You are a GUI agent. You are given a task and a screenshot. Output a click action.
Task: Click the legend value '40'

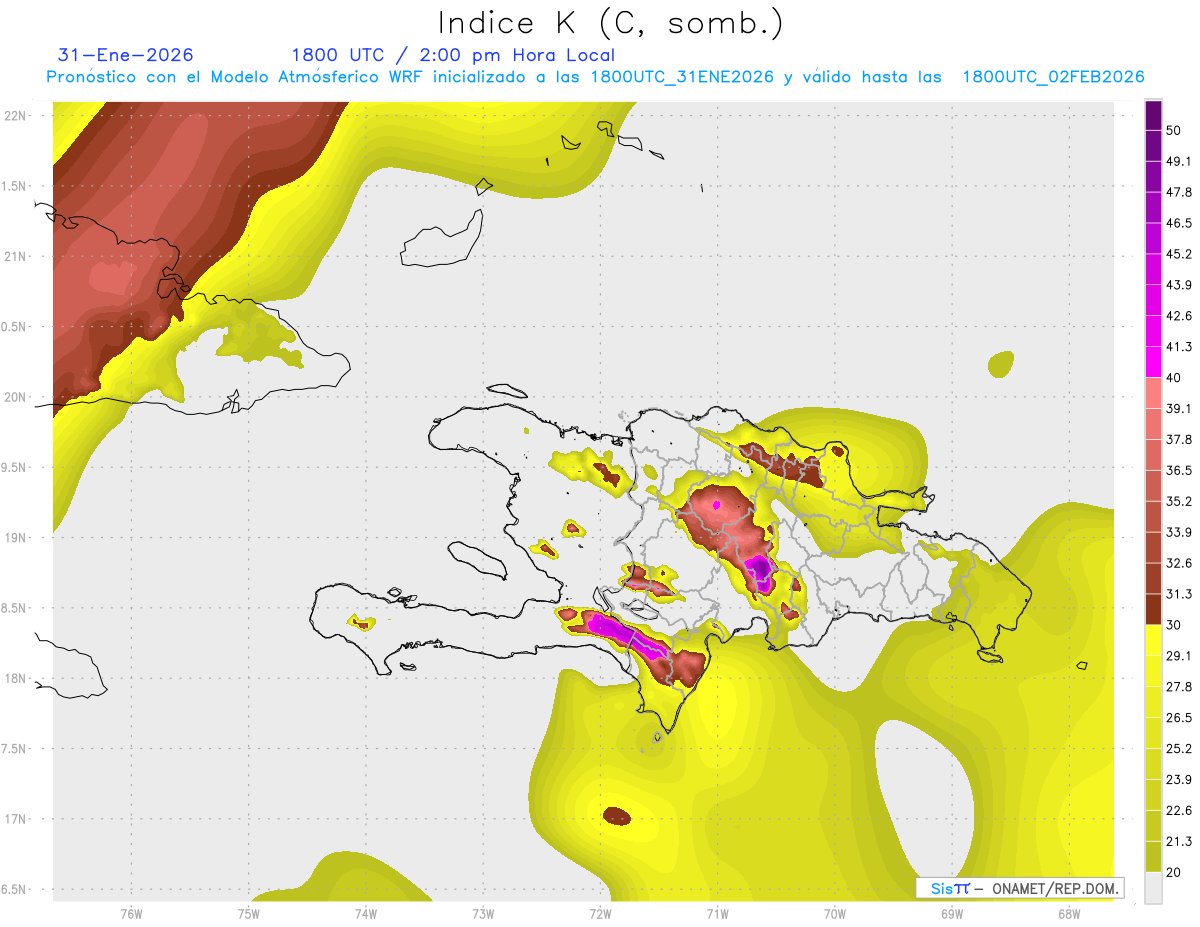[x=1174, y=378]
